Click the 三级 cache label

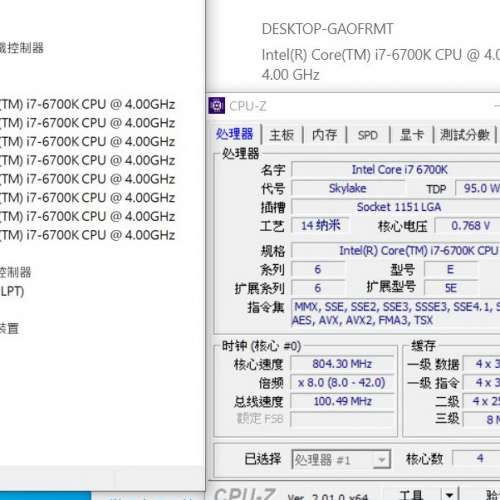pyautogui.click(x=447, y=418)
